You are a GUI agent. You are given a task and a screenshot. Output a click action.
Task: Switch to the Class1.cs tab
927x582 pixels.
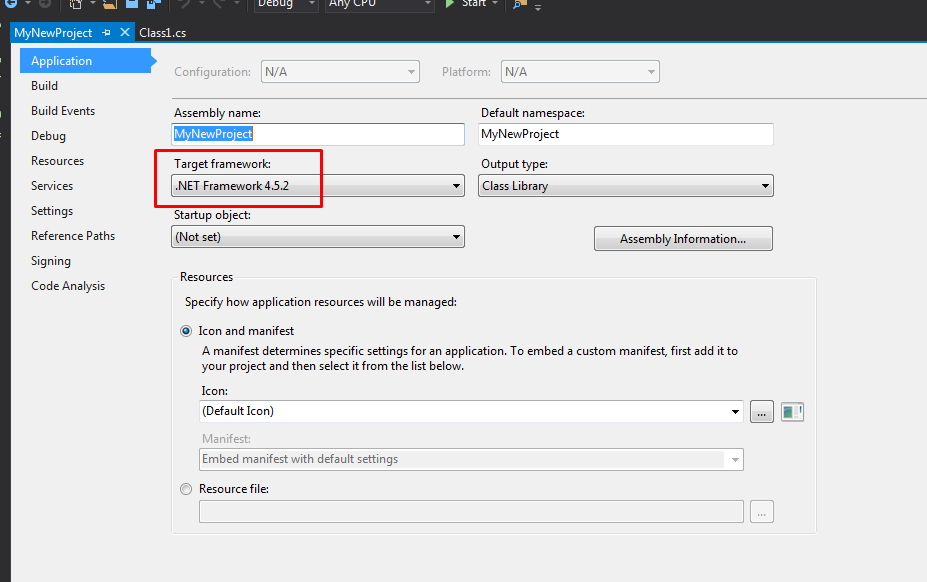coord(163,33)
